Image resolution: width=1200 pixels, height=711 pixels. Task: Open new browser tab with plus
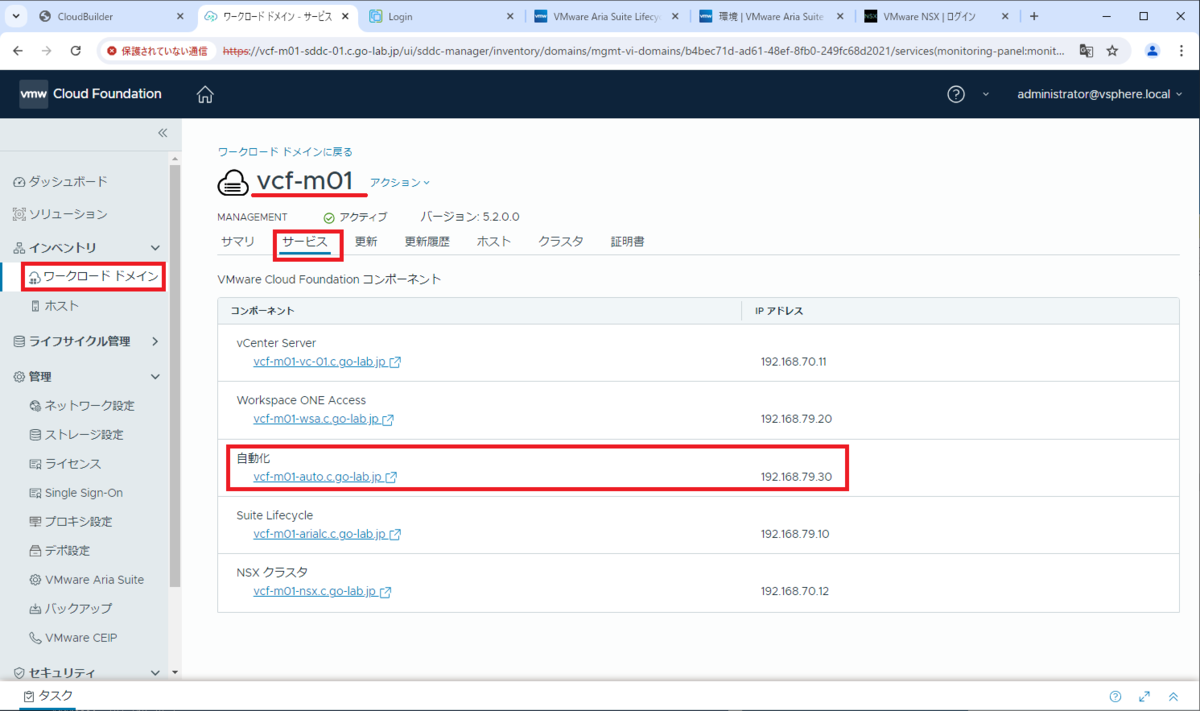click(x=1034, y=16)
